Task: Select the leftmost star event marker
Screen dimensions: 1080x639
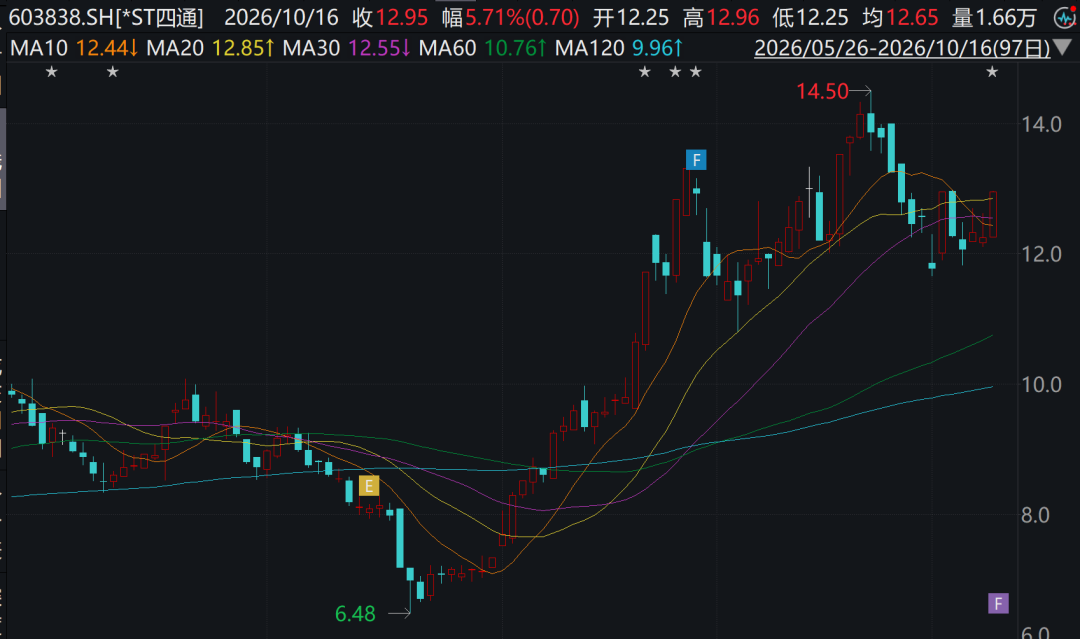Action: click(52, 72)
